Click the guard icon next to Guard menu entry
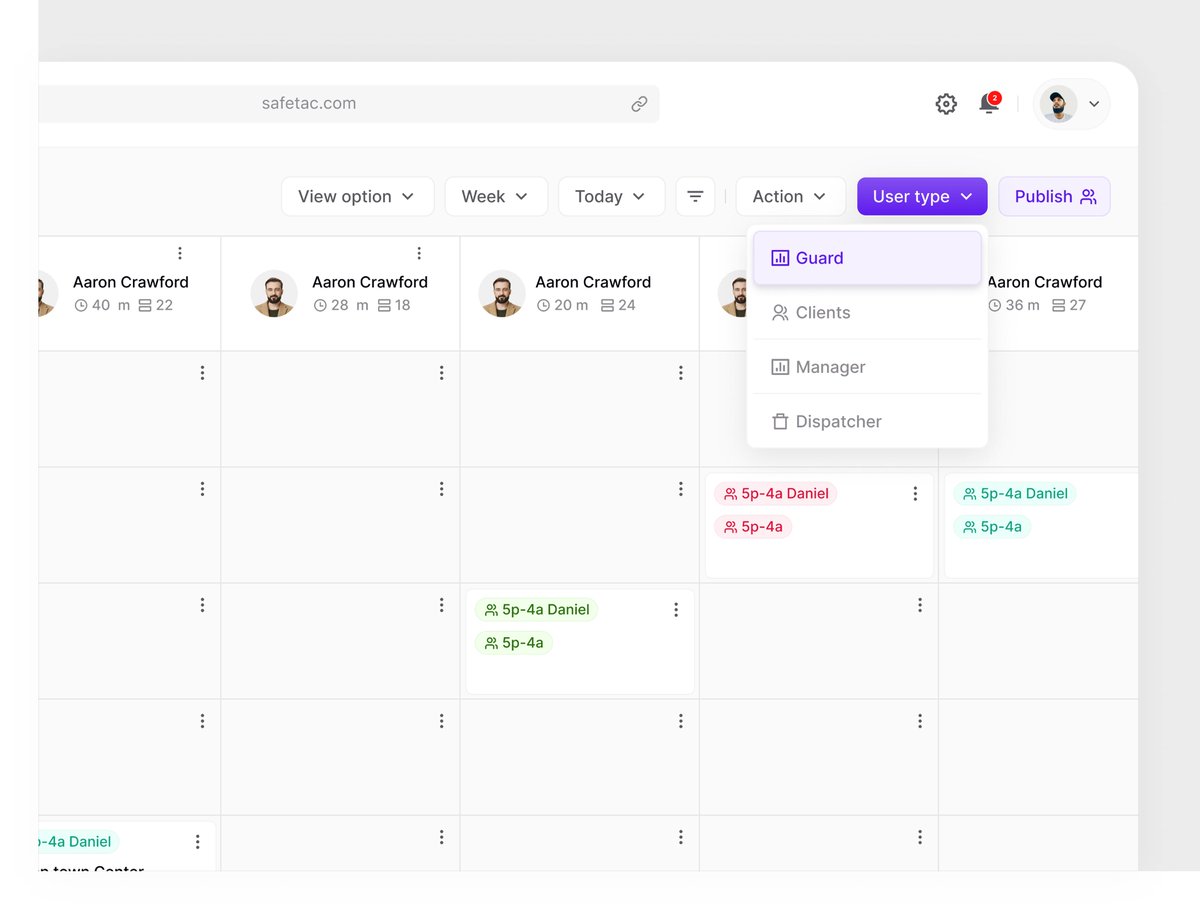 (781, 257)
